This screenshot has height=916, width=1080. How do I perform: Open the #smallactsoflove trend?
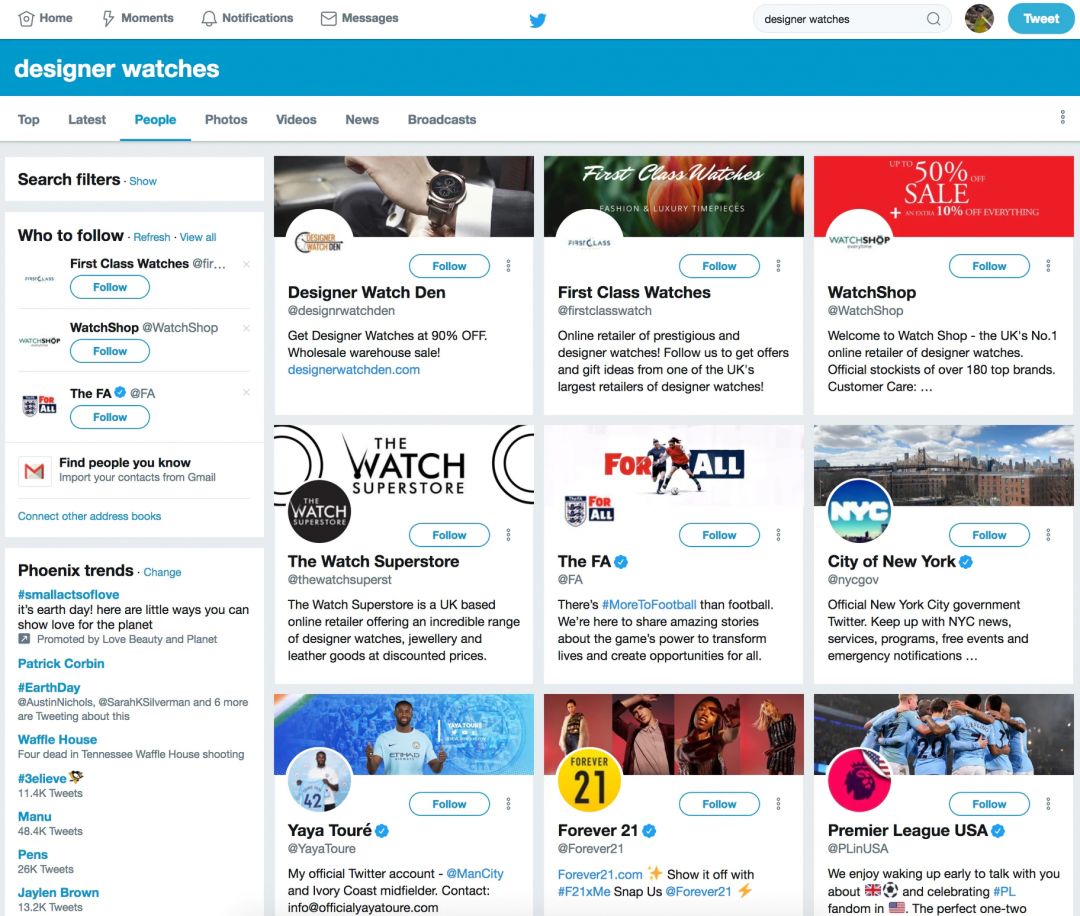[68, 594]
